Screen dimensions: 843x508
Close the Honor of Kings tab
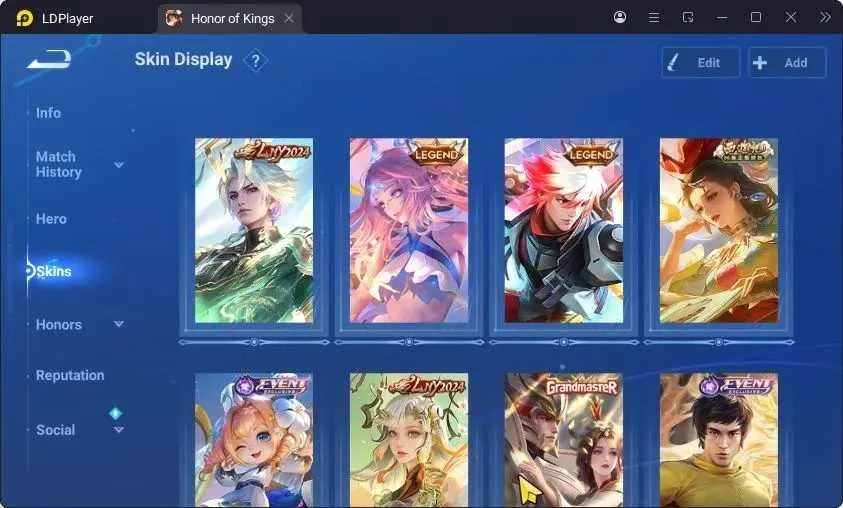[289, 18]
